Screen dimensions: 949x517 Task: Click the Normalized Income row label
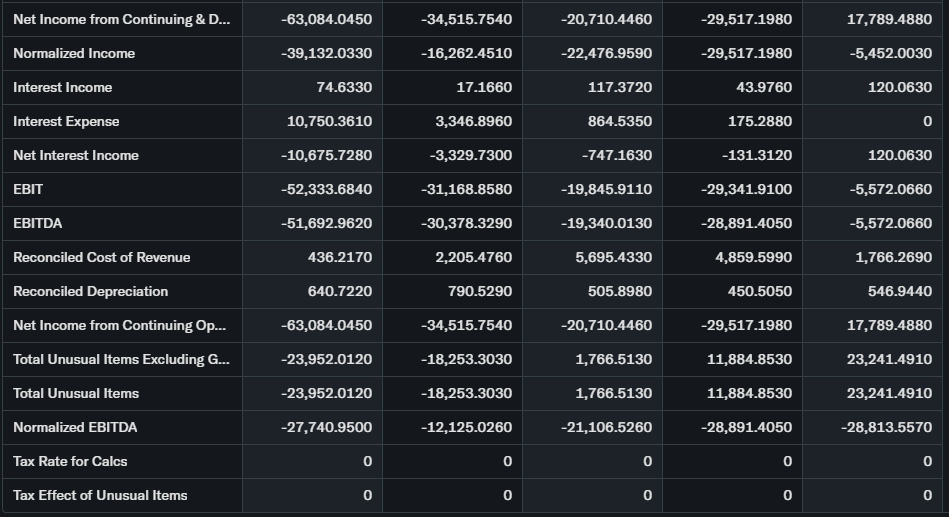point(74,53)
